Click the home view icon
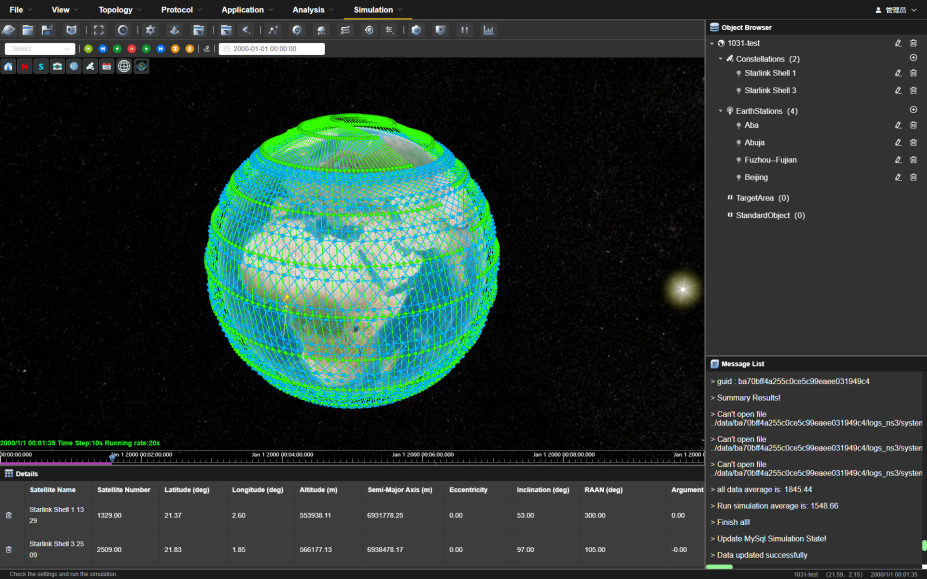The width and height of the screenshot is (927, 579). pos(8,66)
